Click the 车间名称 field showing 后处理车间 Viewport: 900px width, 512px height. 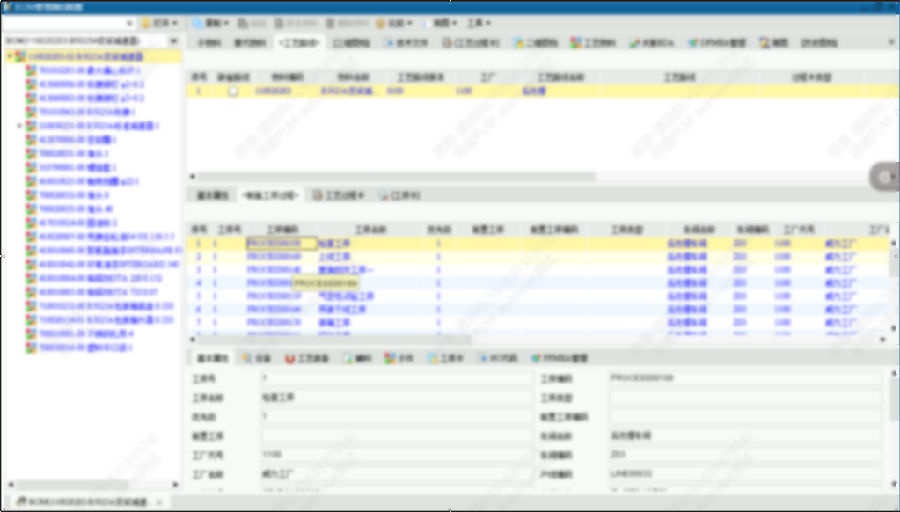(745, 436)
